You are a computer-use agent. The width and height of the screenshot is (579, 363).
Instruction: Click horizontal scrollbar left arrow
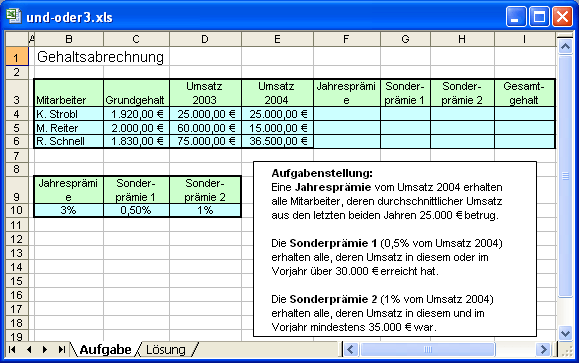pos(351,349)
